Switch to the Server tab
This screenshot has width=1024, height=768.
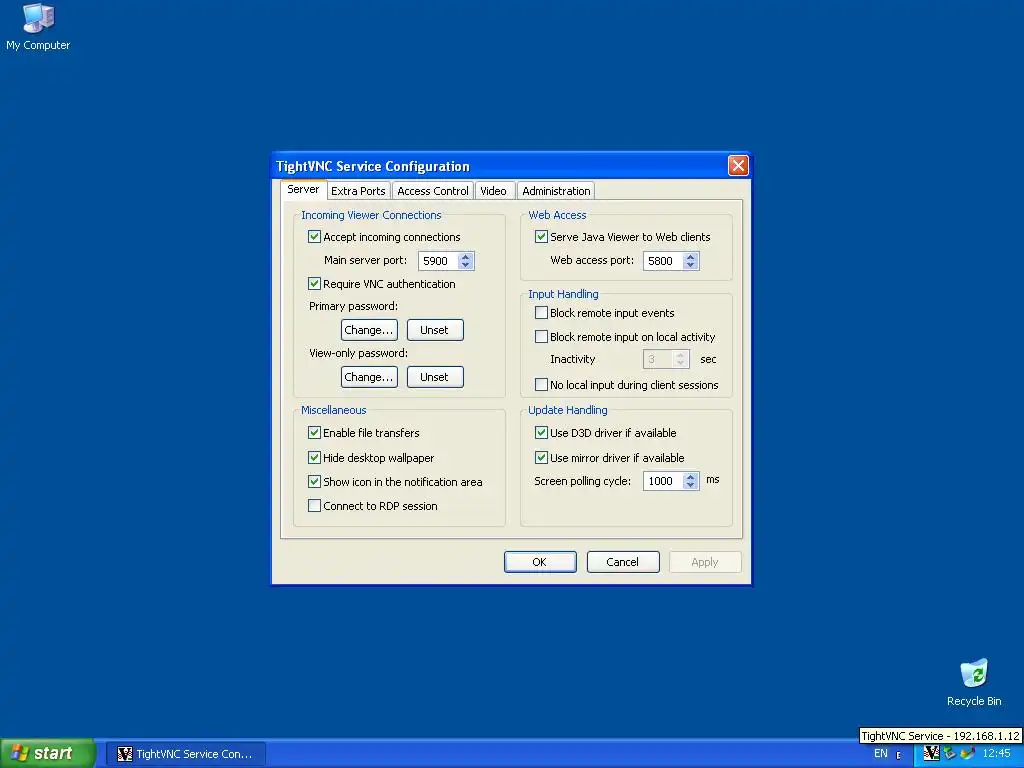303,189
